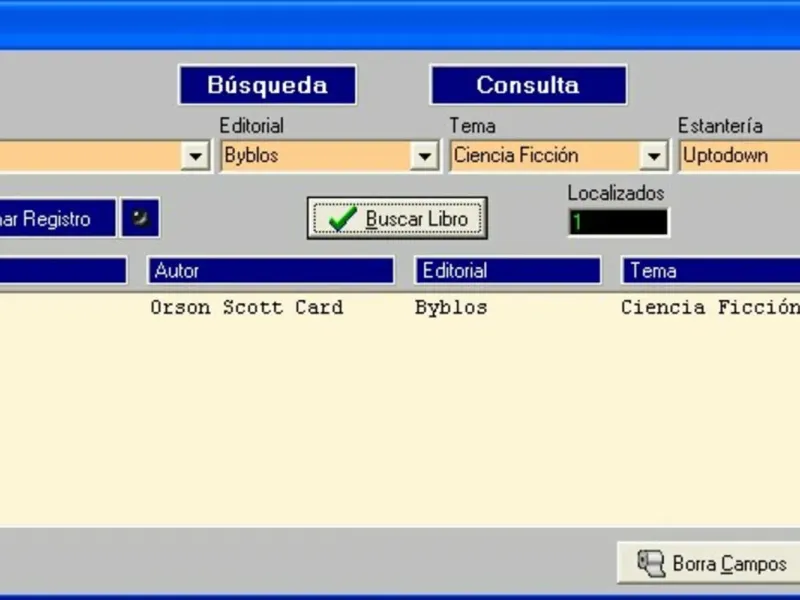The width and height of the screenshot is (800, 600).
Task: Click the eraser roll icon on Borra Campos
Action: click(651, 563)
